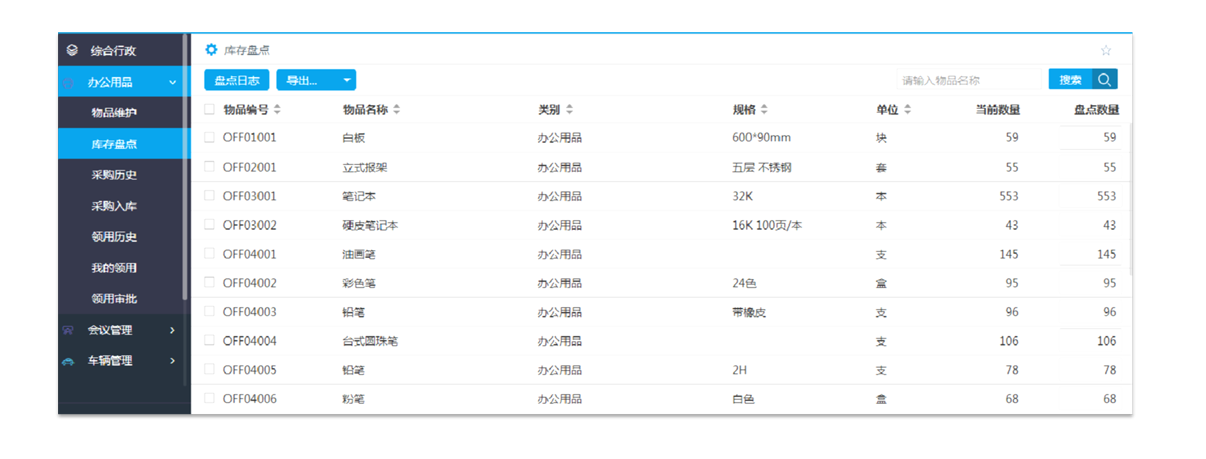The image size is (1206, 459).
Task: Click the magnifier search icon
Action: [x=1105, y=80]
